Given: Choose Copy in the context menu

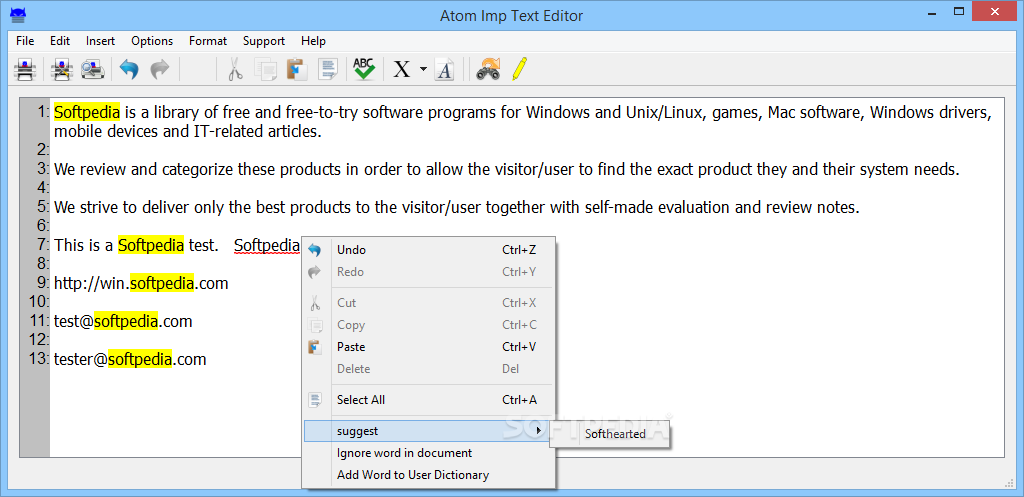Looking at the screenshot, I should (x=428, y=325).
